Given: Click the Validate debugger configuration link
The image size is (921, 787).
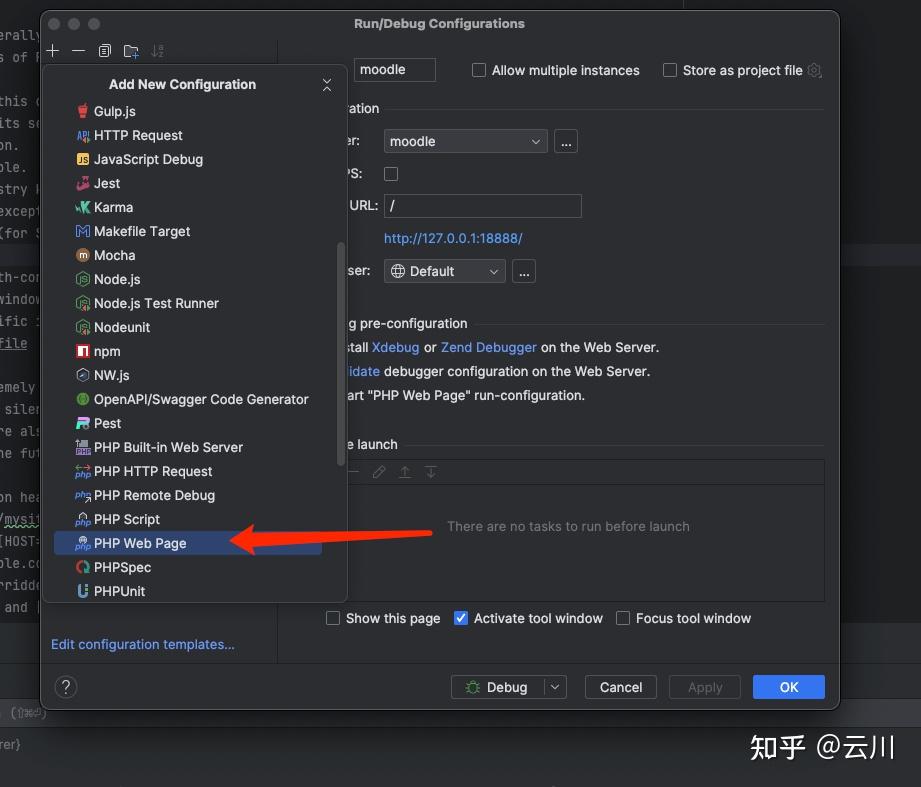Looking at the screenshot, I should coord(364,372).
